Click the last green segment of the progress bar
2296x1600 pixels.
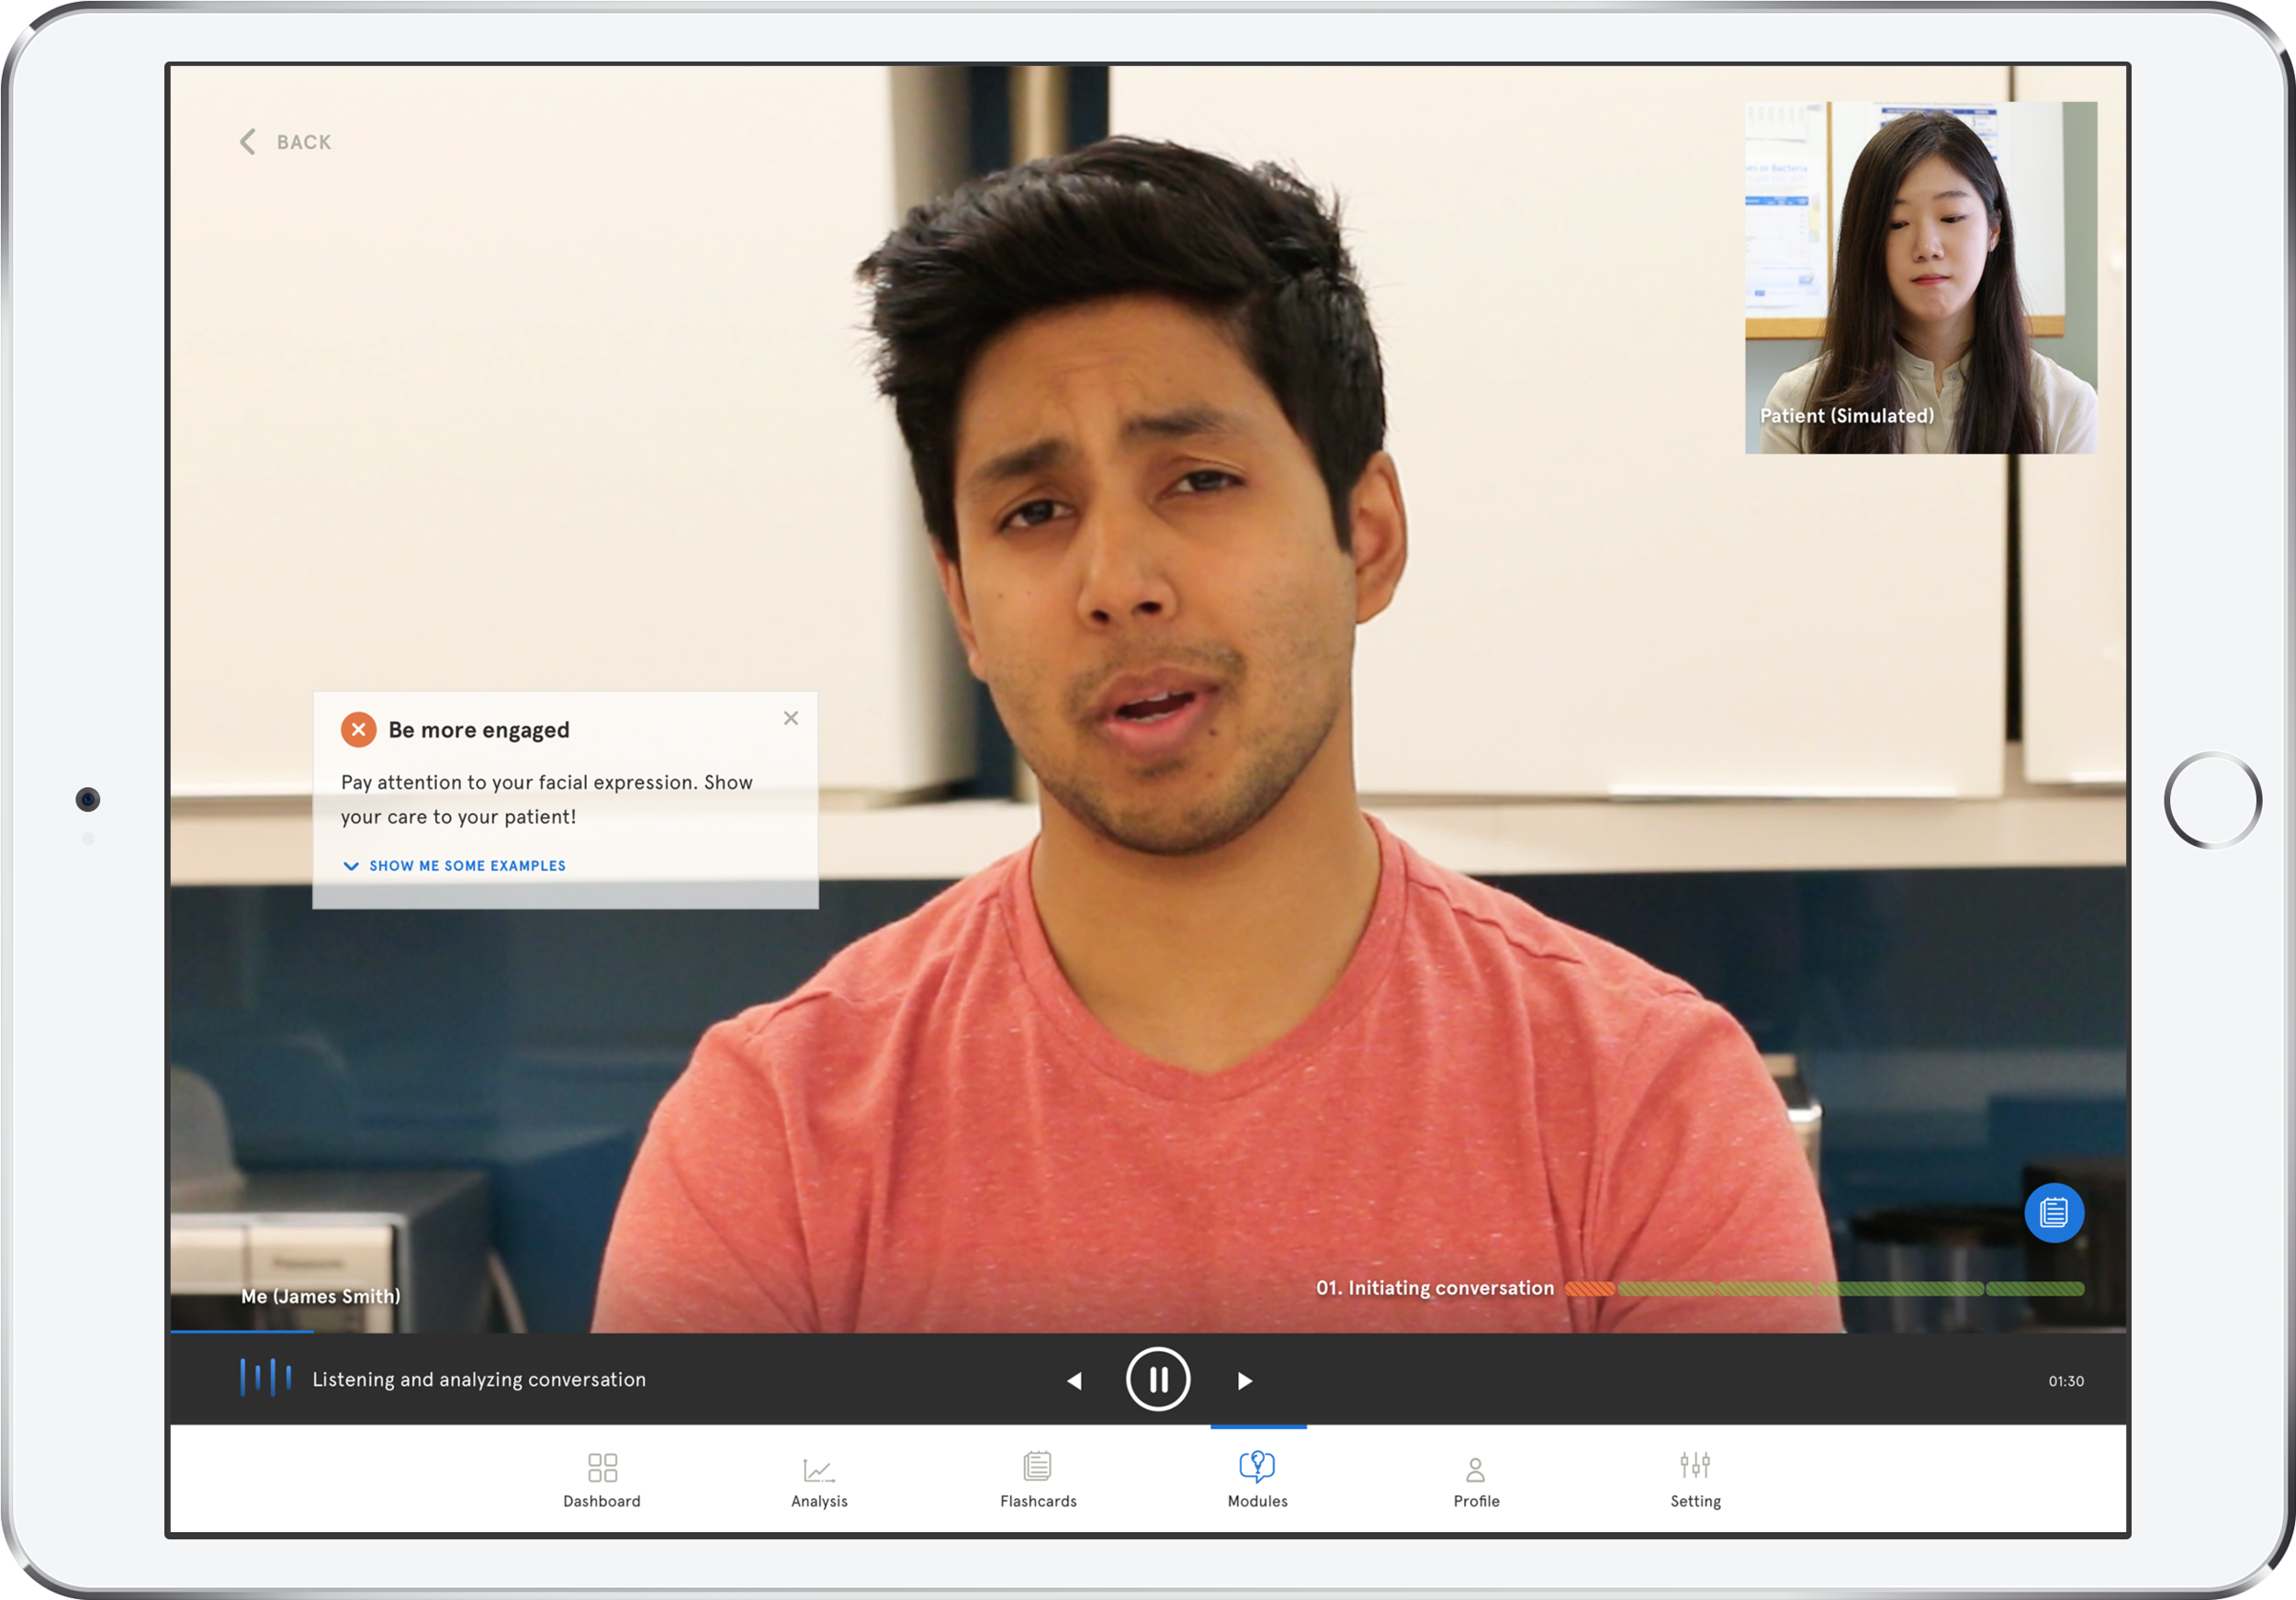point(2035,1289)
